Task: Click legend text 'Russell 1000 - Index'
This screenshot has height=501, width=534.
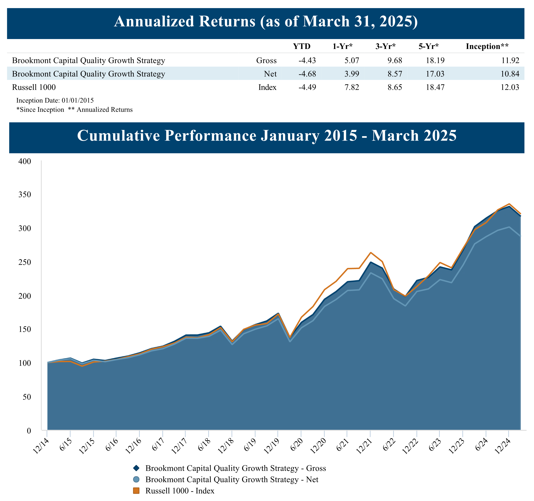Action: coord(180,491)
